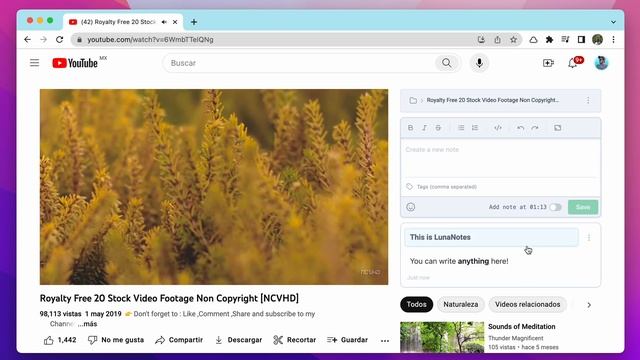Open emoji picker in note editor
Screen dimensions: 640x360
411,207
